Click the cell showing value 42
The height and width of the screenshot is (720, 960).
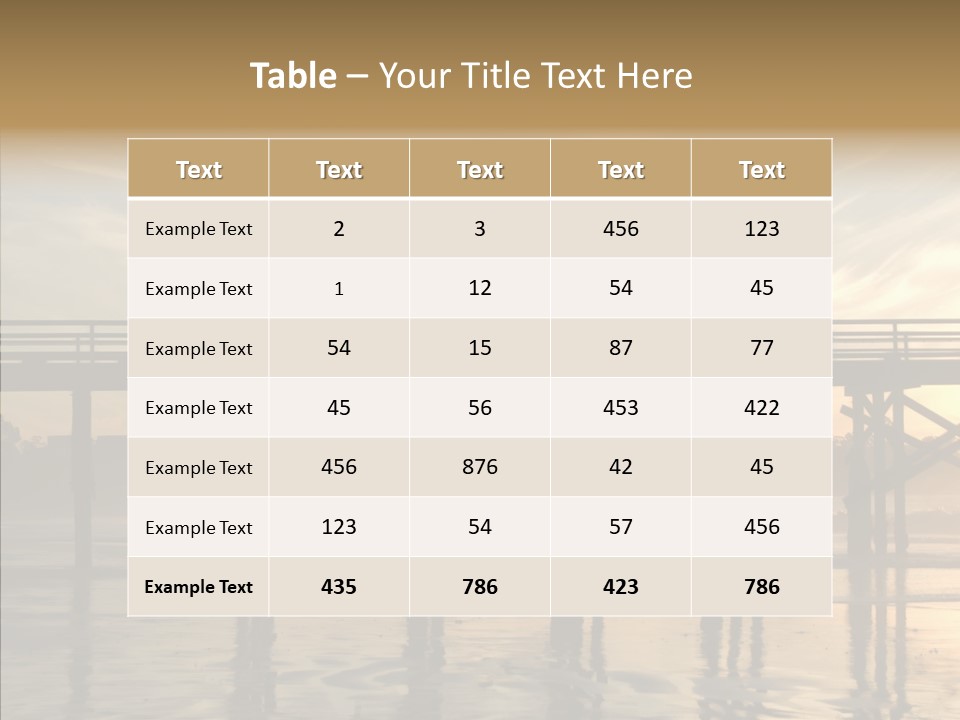point(621,467)
